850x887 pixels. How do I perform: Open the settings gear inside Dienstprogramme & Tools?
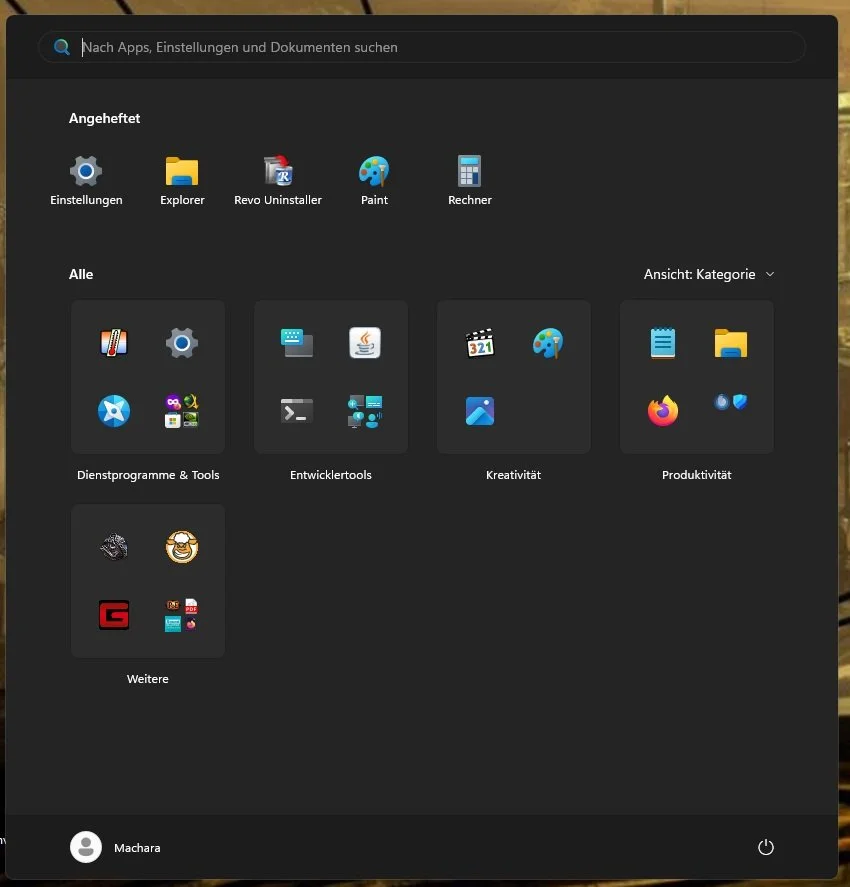point(182,343)
